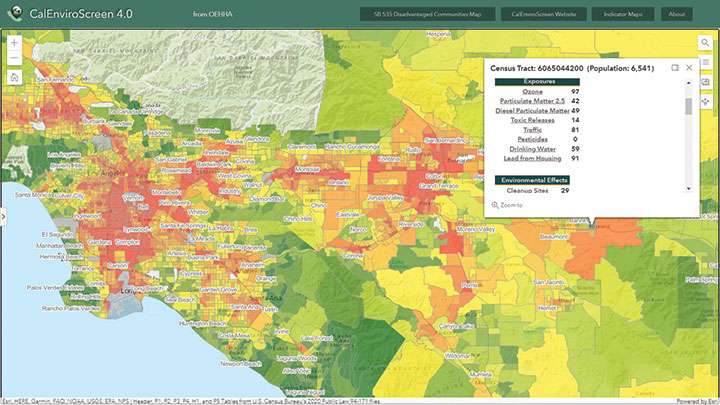Click the Traffic indicator link
The height and width of the screenshot is (405, 720).
(x=532, y=129)
